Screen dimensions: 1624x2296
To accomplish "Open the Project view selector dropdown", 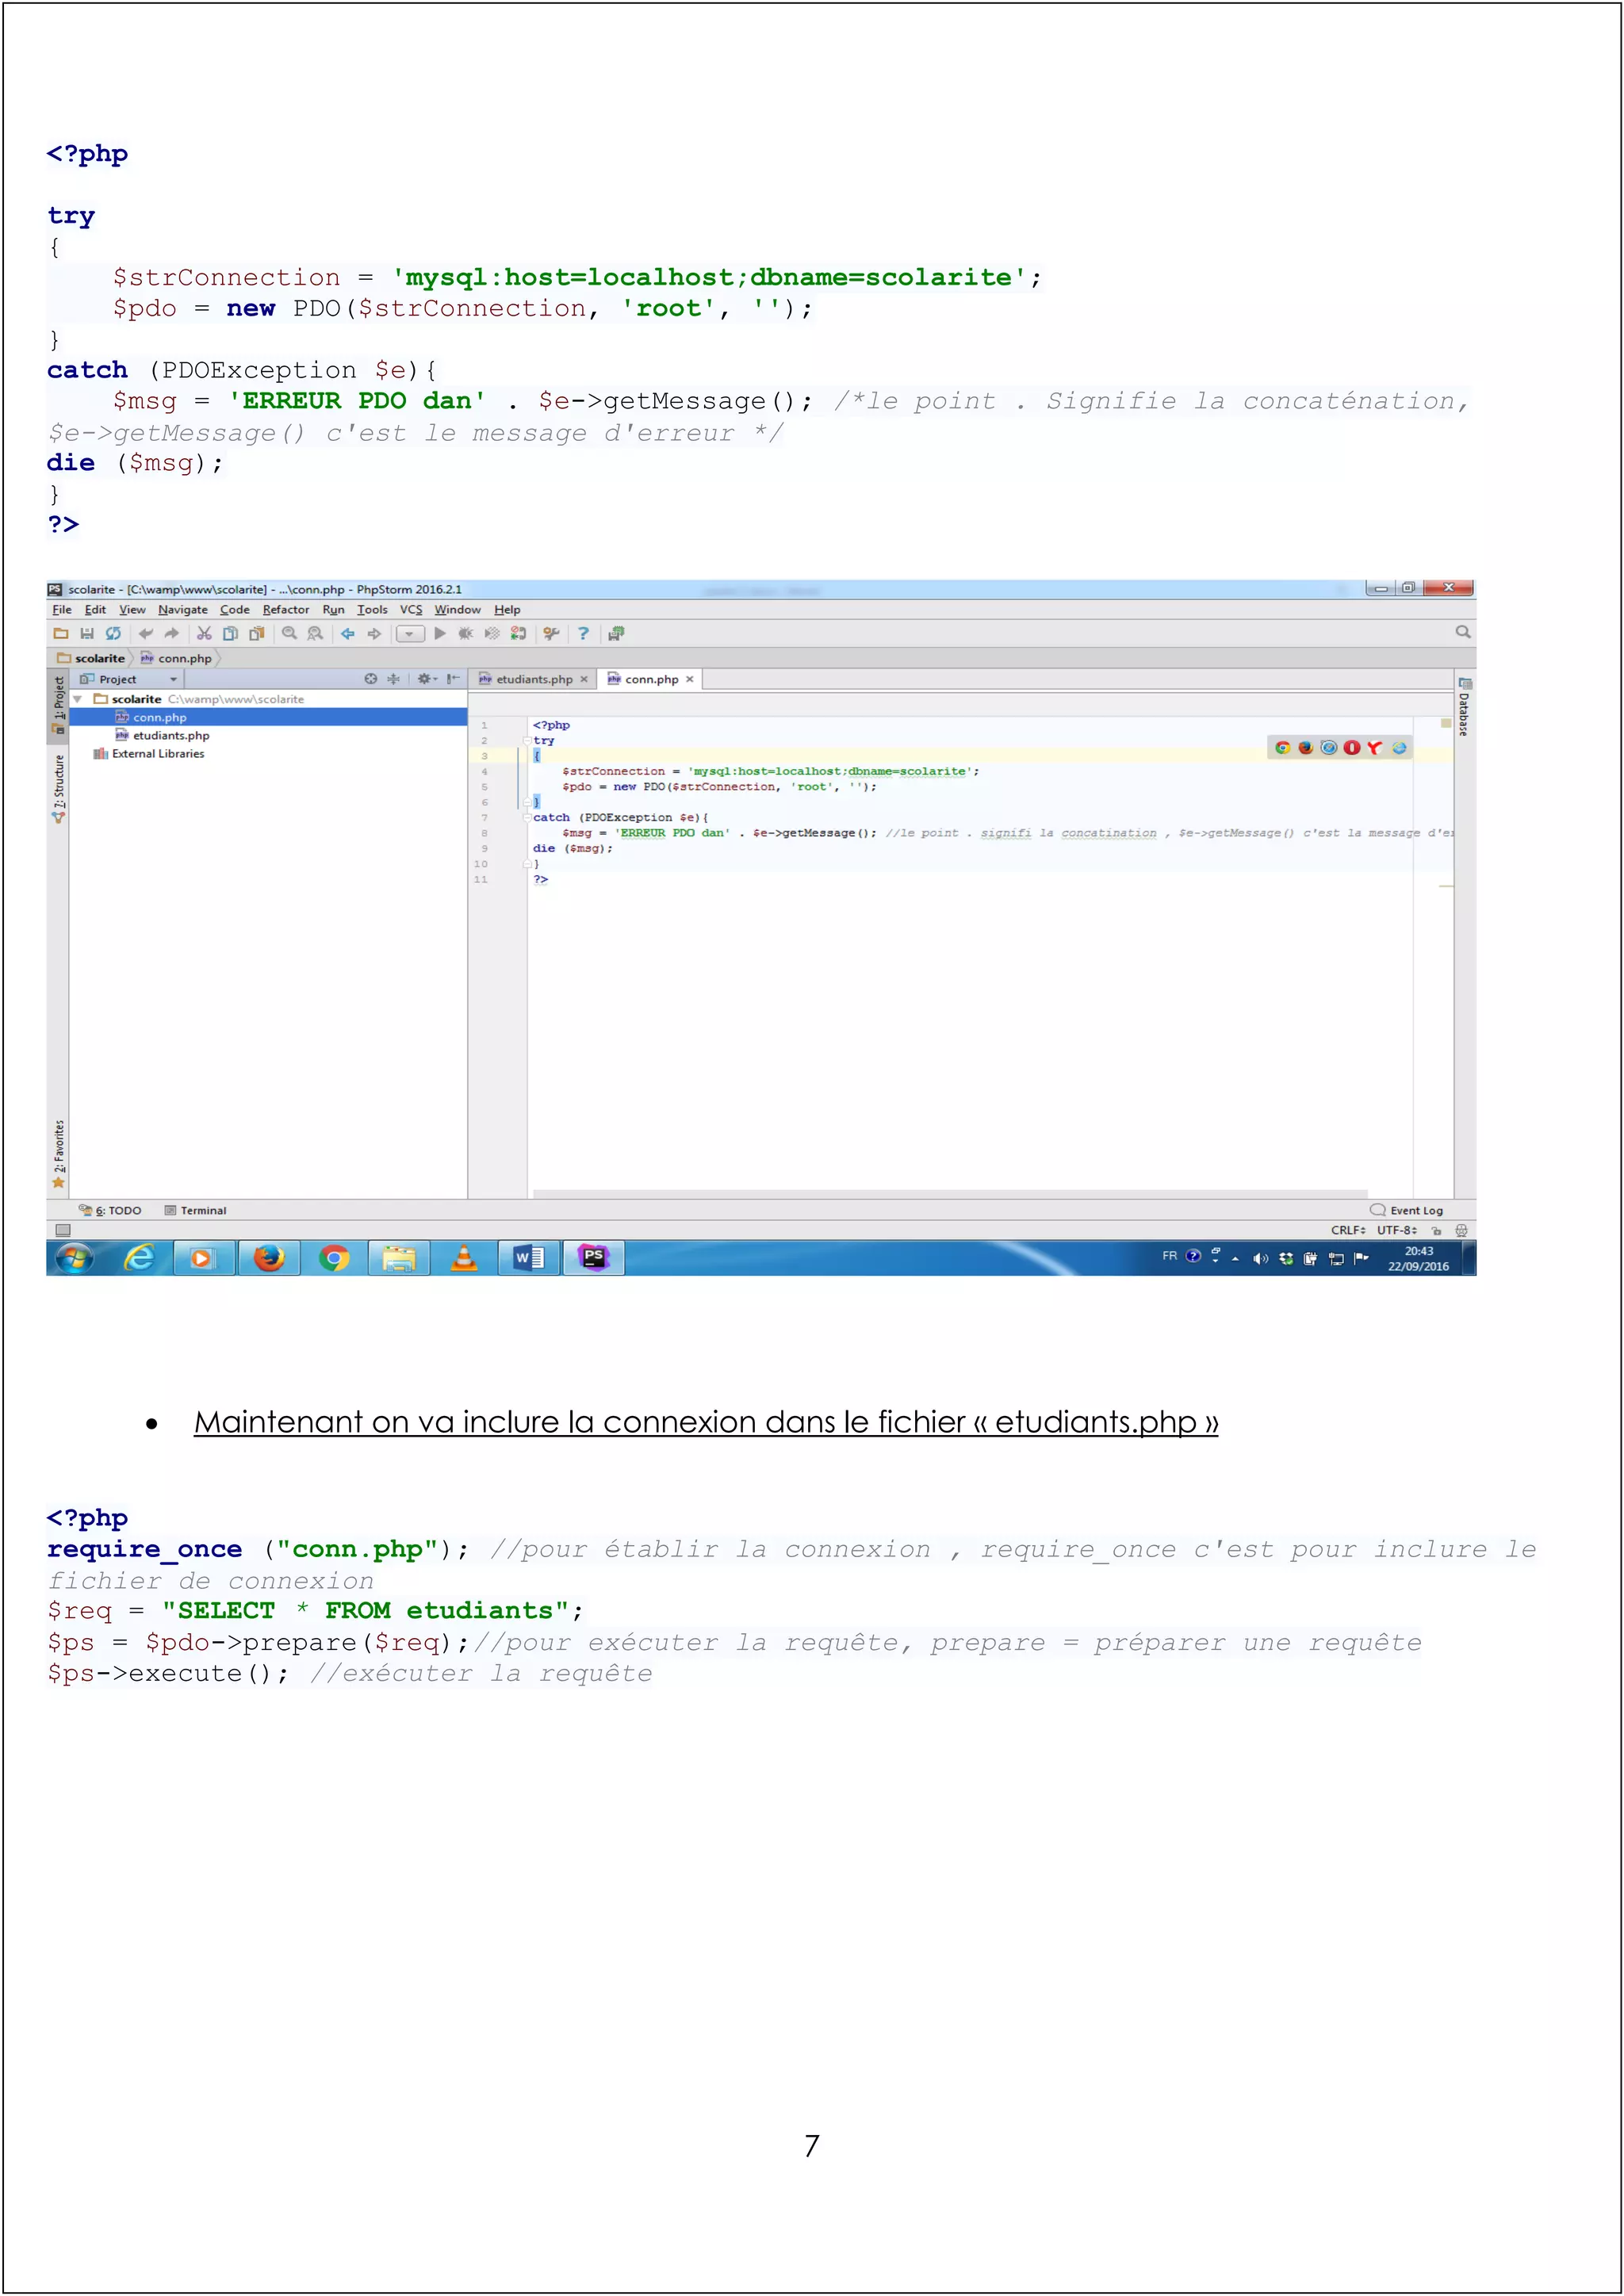I will [x=128, y=679].
